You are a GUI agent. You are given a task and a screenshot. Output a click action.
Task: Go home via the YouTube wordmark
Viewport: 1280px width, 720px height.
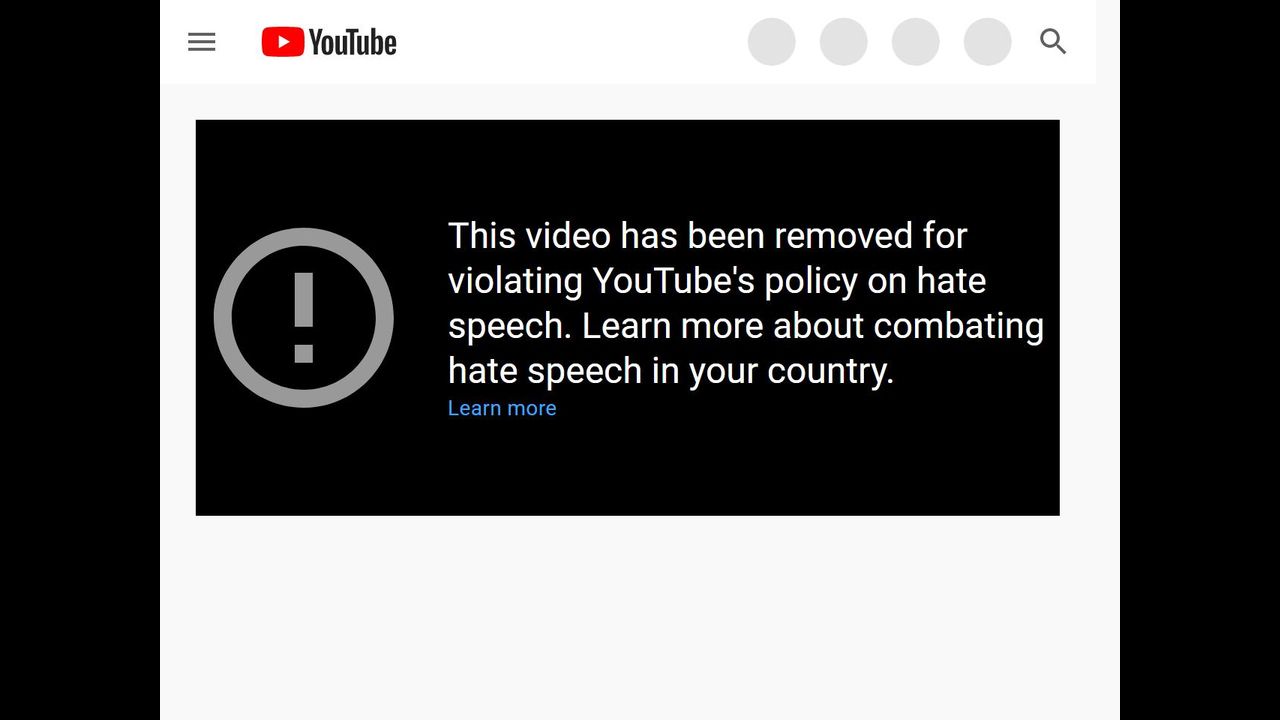click(x=352, y=42)
